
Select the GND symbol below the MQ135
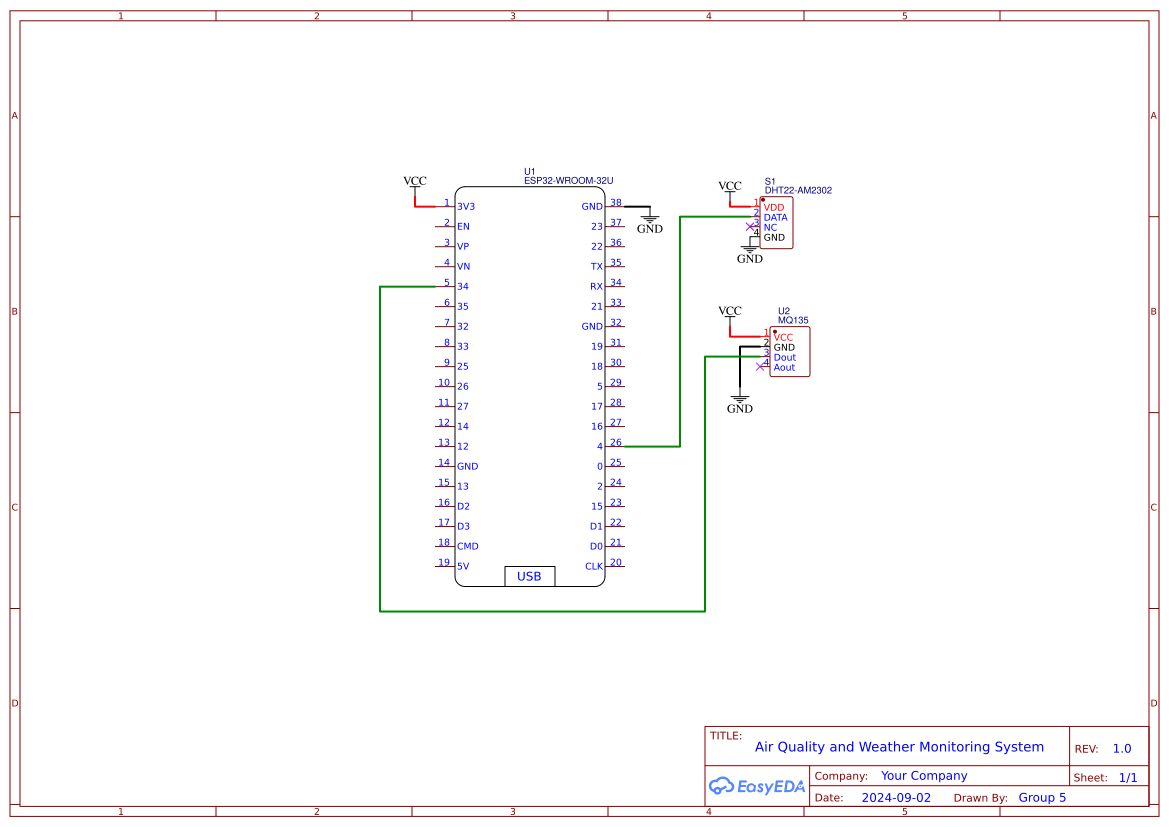[x=739, y=398]
